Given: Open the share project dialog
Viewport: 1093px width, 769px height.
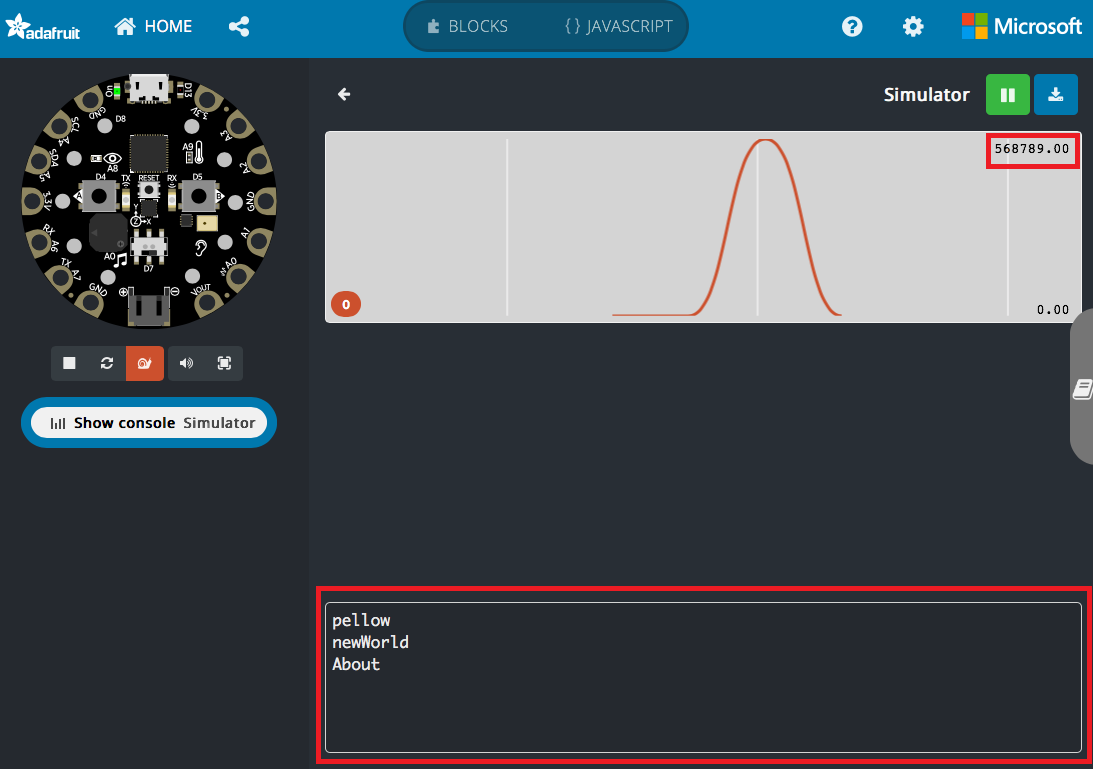Looking at the screenshot, I should click(239, 26).
